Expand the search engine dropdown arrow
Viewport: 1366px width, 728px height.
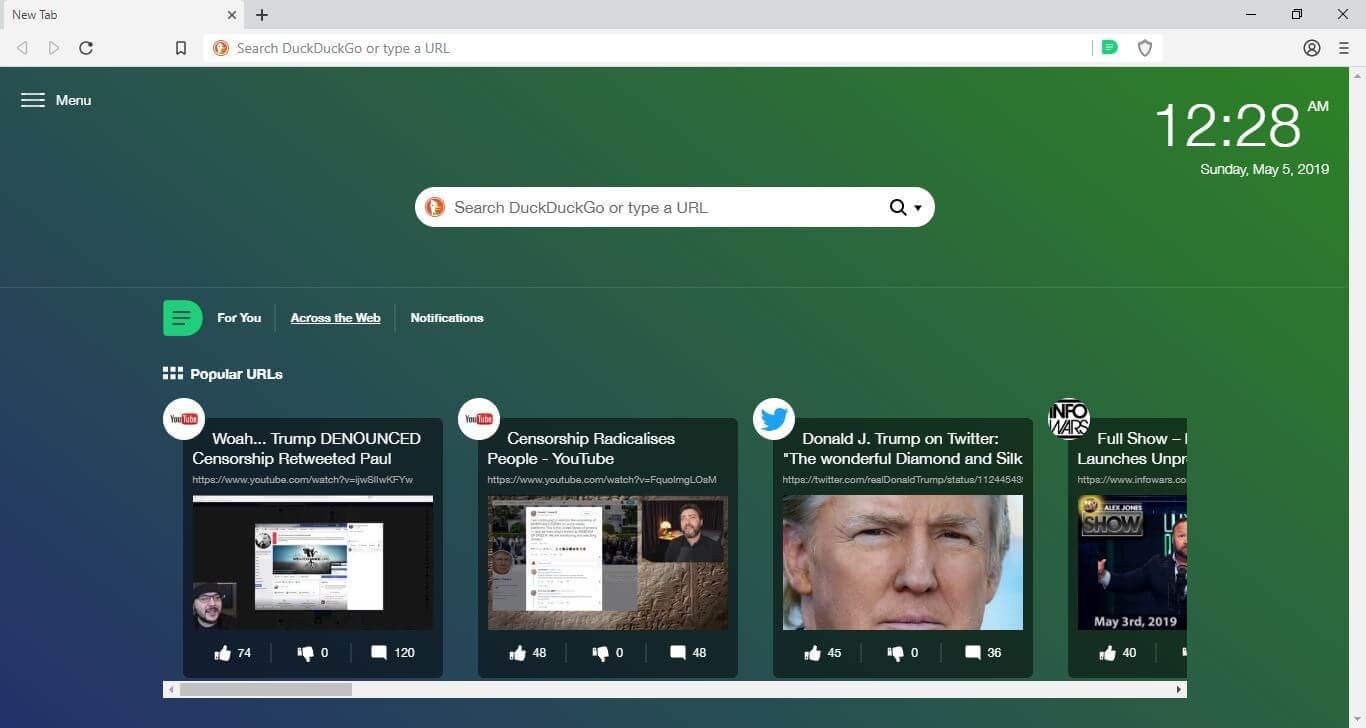(918, 209)
